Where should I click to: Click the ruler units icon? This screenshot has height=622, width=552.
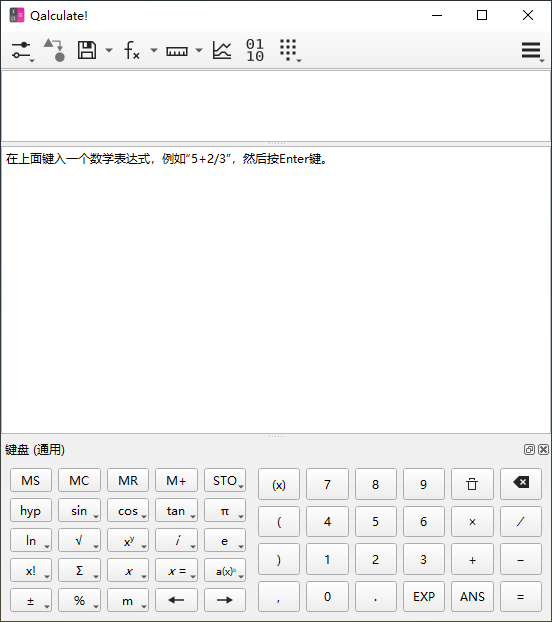click(177, 51)
